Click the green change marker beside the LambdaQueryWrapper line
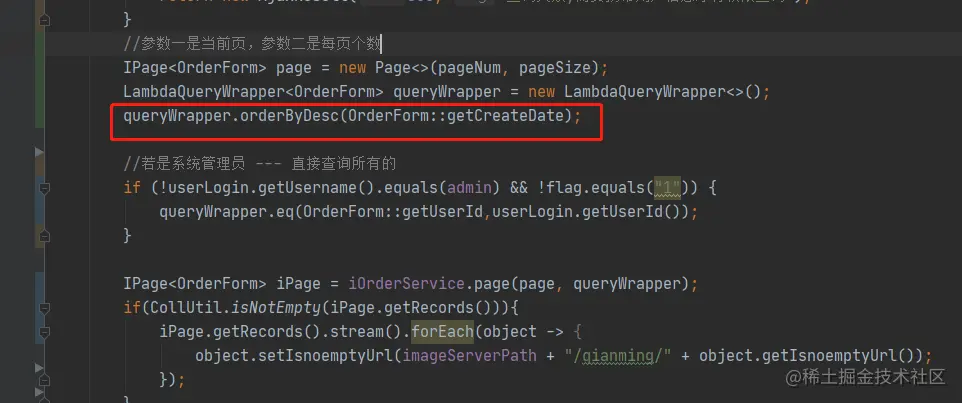 (40, 92)
